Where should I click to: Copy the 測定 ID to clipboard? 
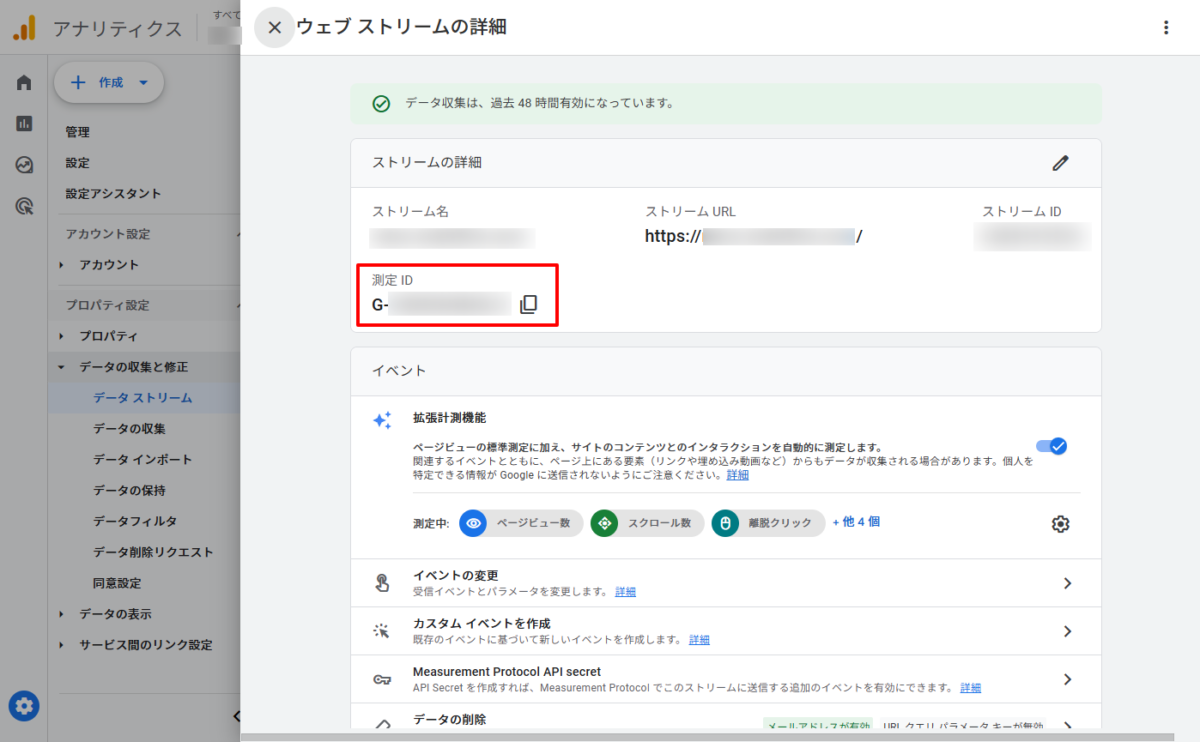point(528,304)
